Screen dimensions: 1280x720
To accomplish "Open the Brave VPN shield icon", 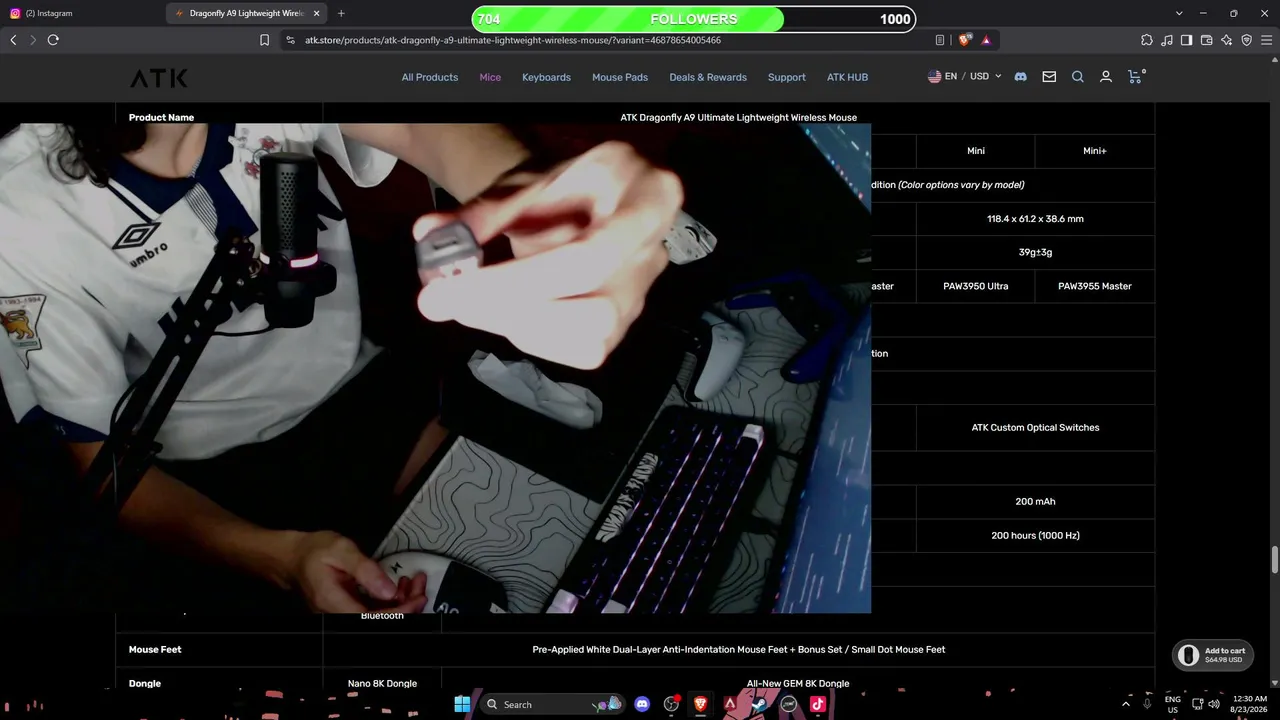I will click(x=1247, y=40).
